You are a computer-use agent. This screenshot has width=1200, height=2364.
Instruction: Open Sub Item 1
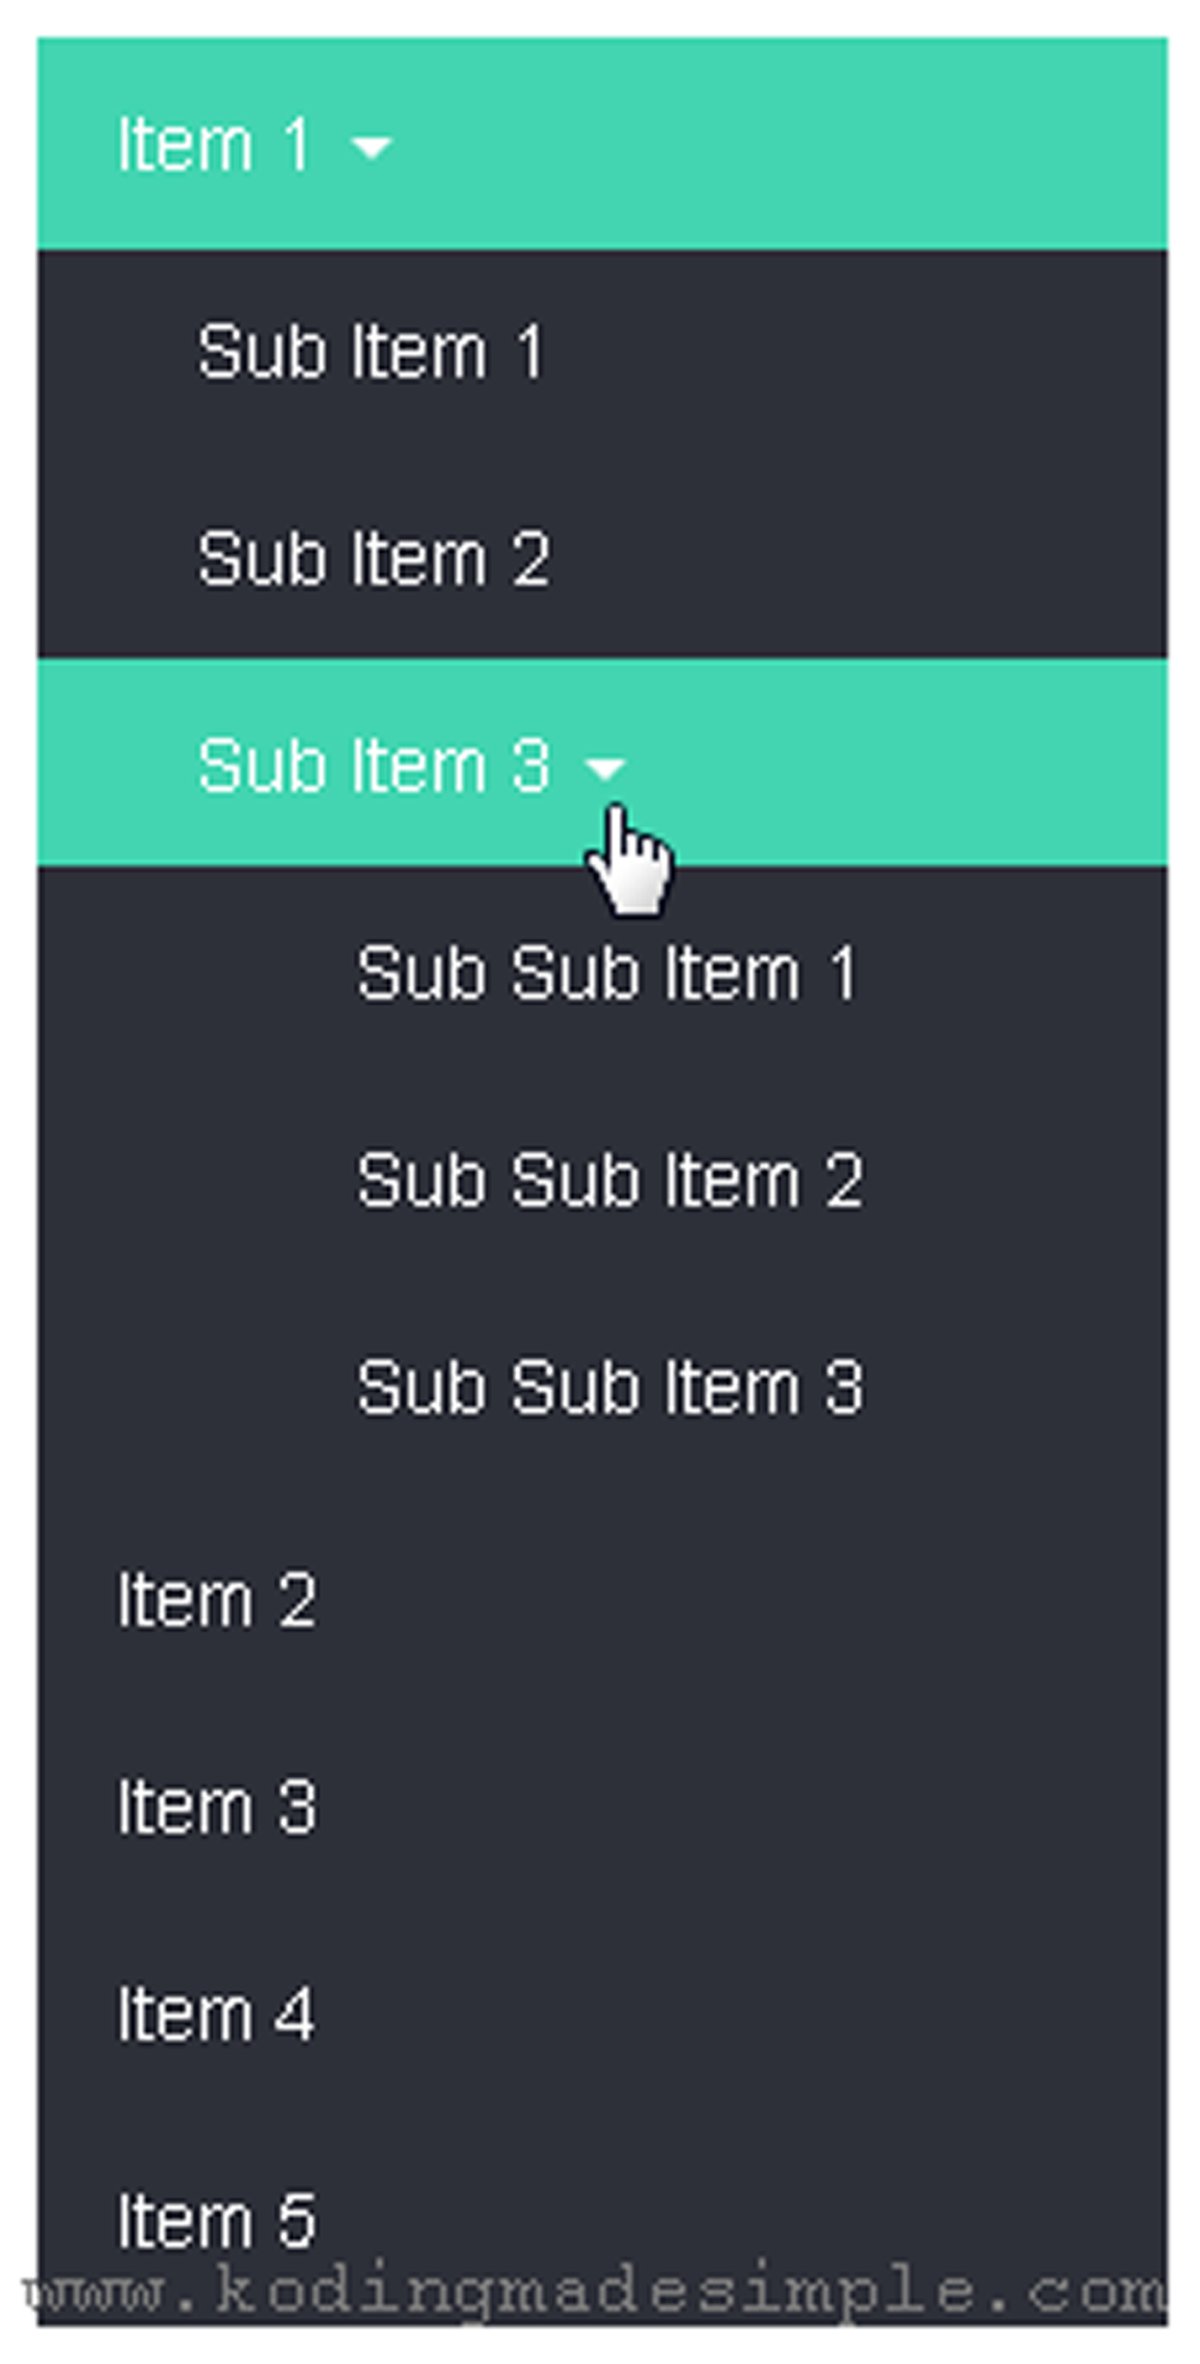point(370,352)
